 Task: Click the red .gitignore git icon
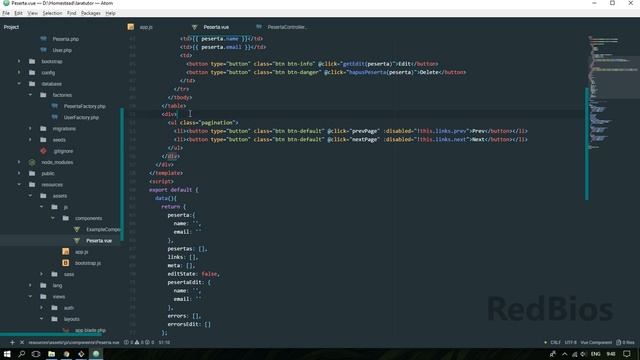click(44, 151)
